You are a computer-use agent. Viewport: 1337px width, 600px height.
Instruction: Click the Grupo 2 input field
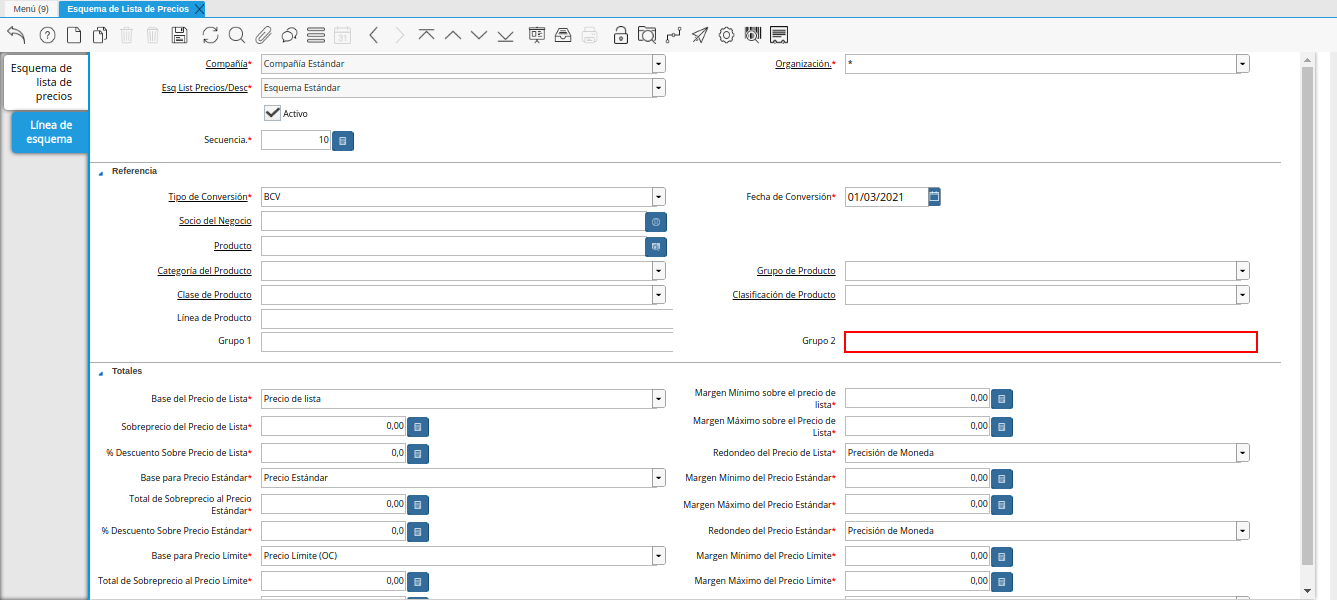coord(1050,342)
